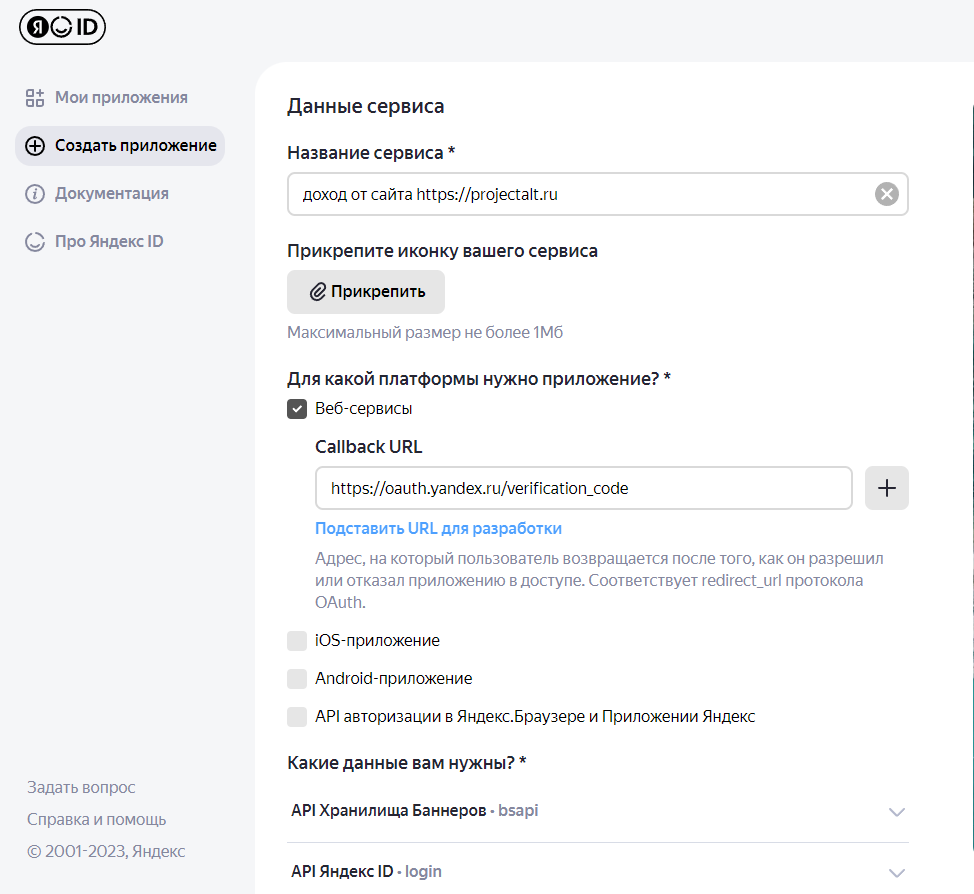Click the About Yandex ID smile icon
This screenshot has height=894, width=974.
pos(35,242)
